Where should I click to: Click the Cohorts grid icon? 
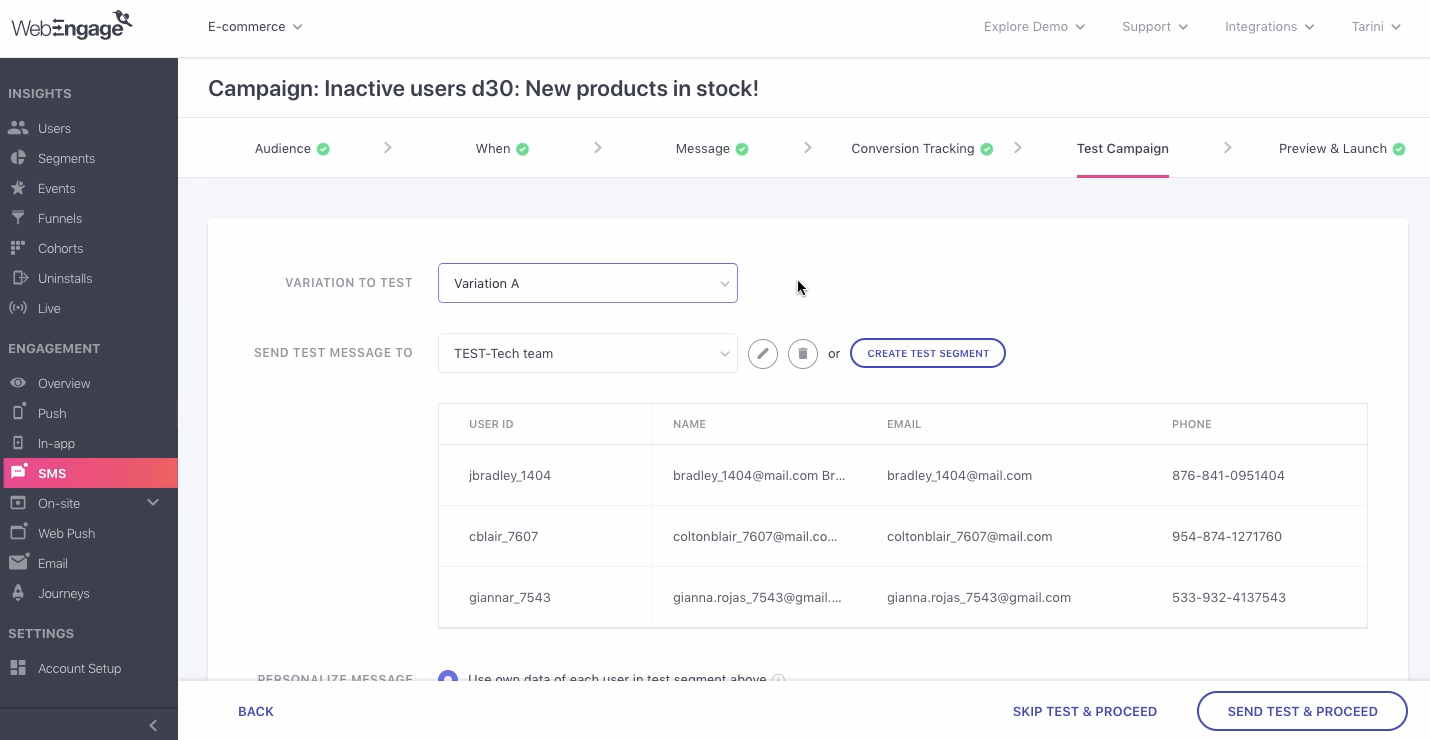click(18, 248)
